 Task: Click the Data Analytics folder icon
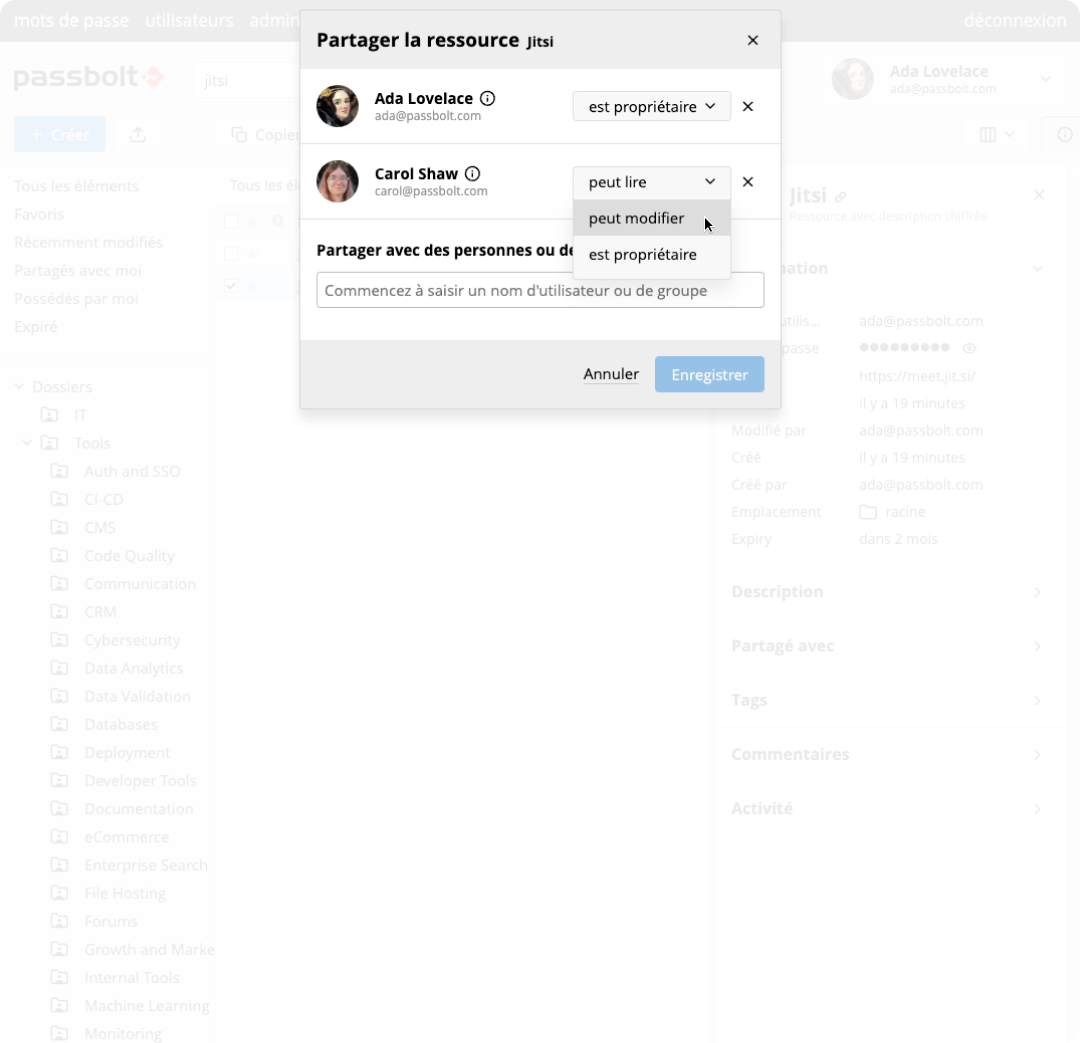click(x=59, y=668)
